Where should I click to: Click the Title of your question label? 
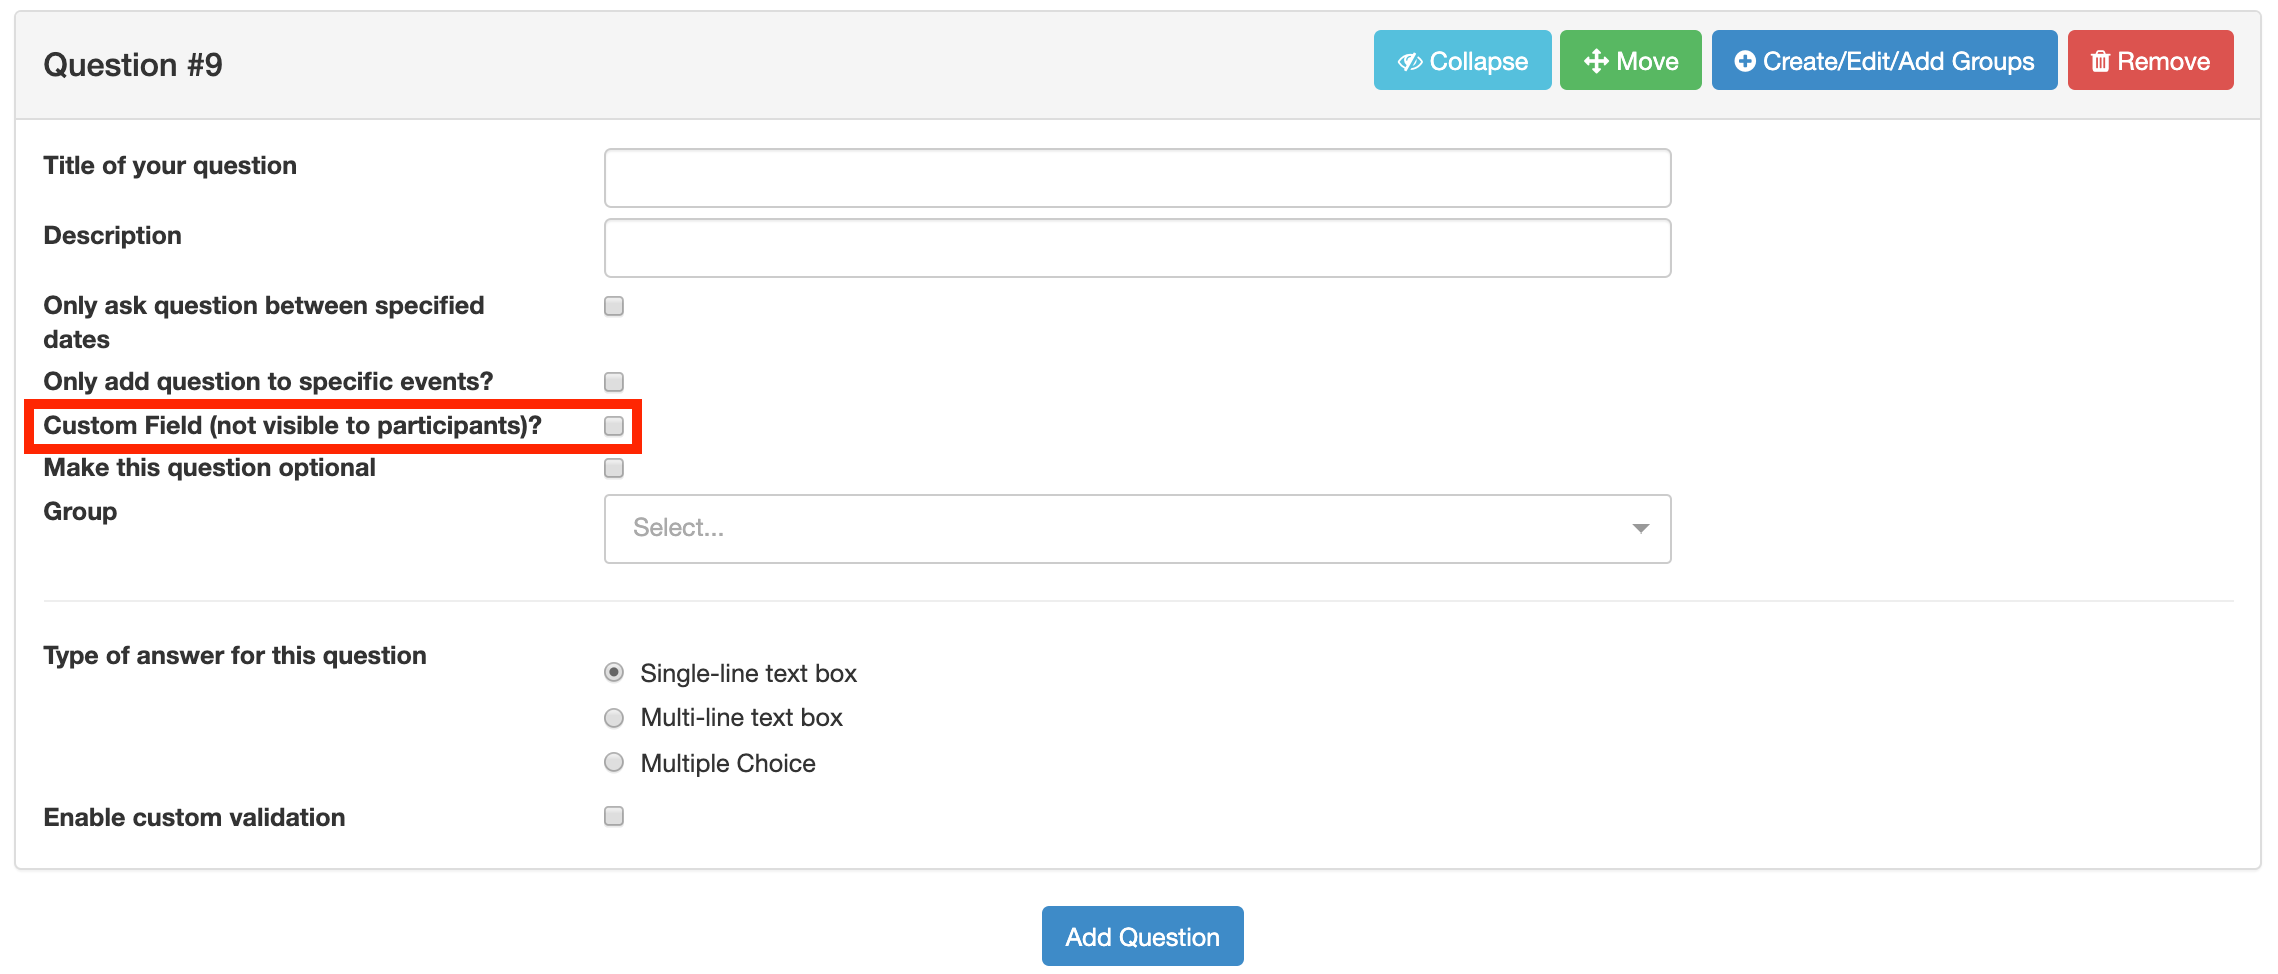point(170,165)
